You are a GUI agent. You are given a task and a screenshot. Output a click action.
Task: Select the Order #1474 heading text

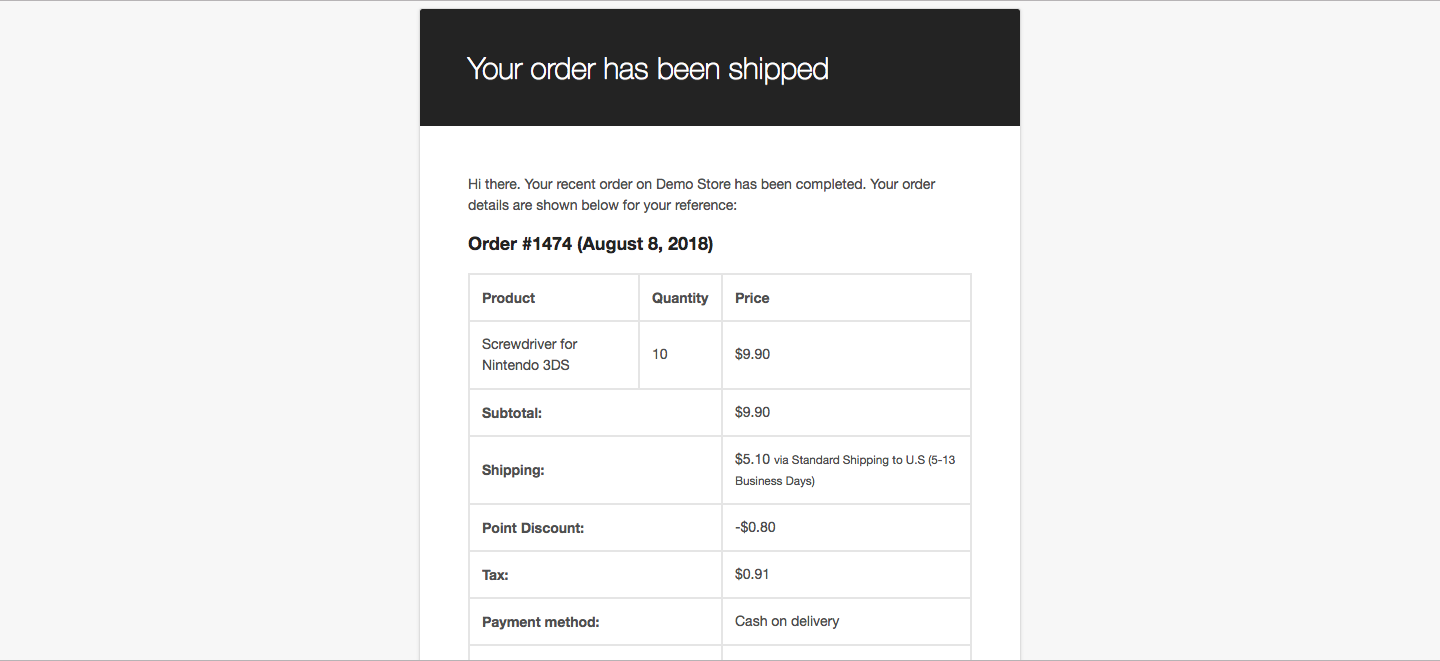coord(590,244)
